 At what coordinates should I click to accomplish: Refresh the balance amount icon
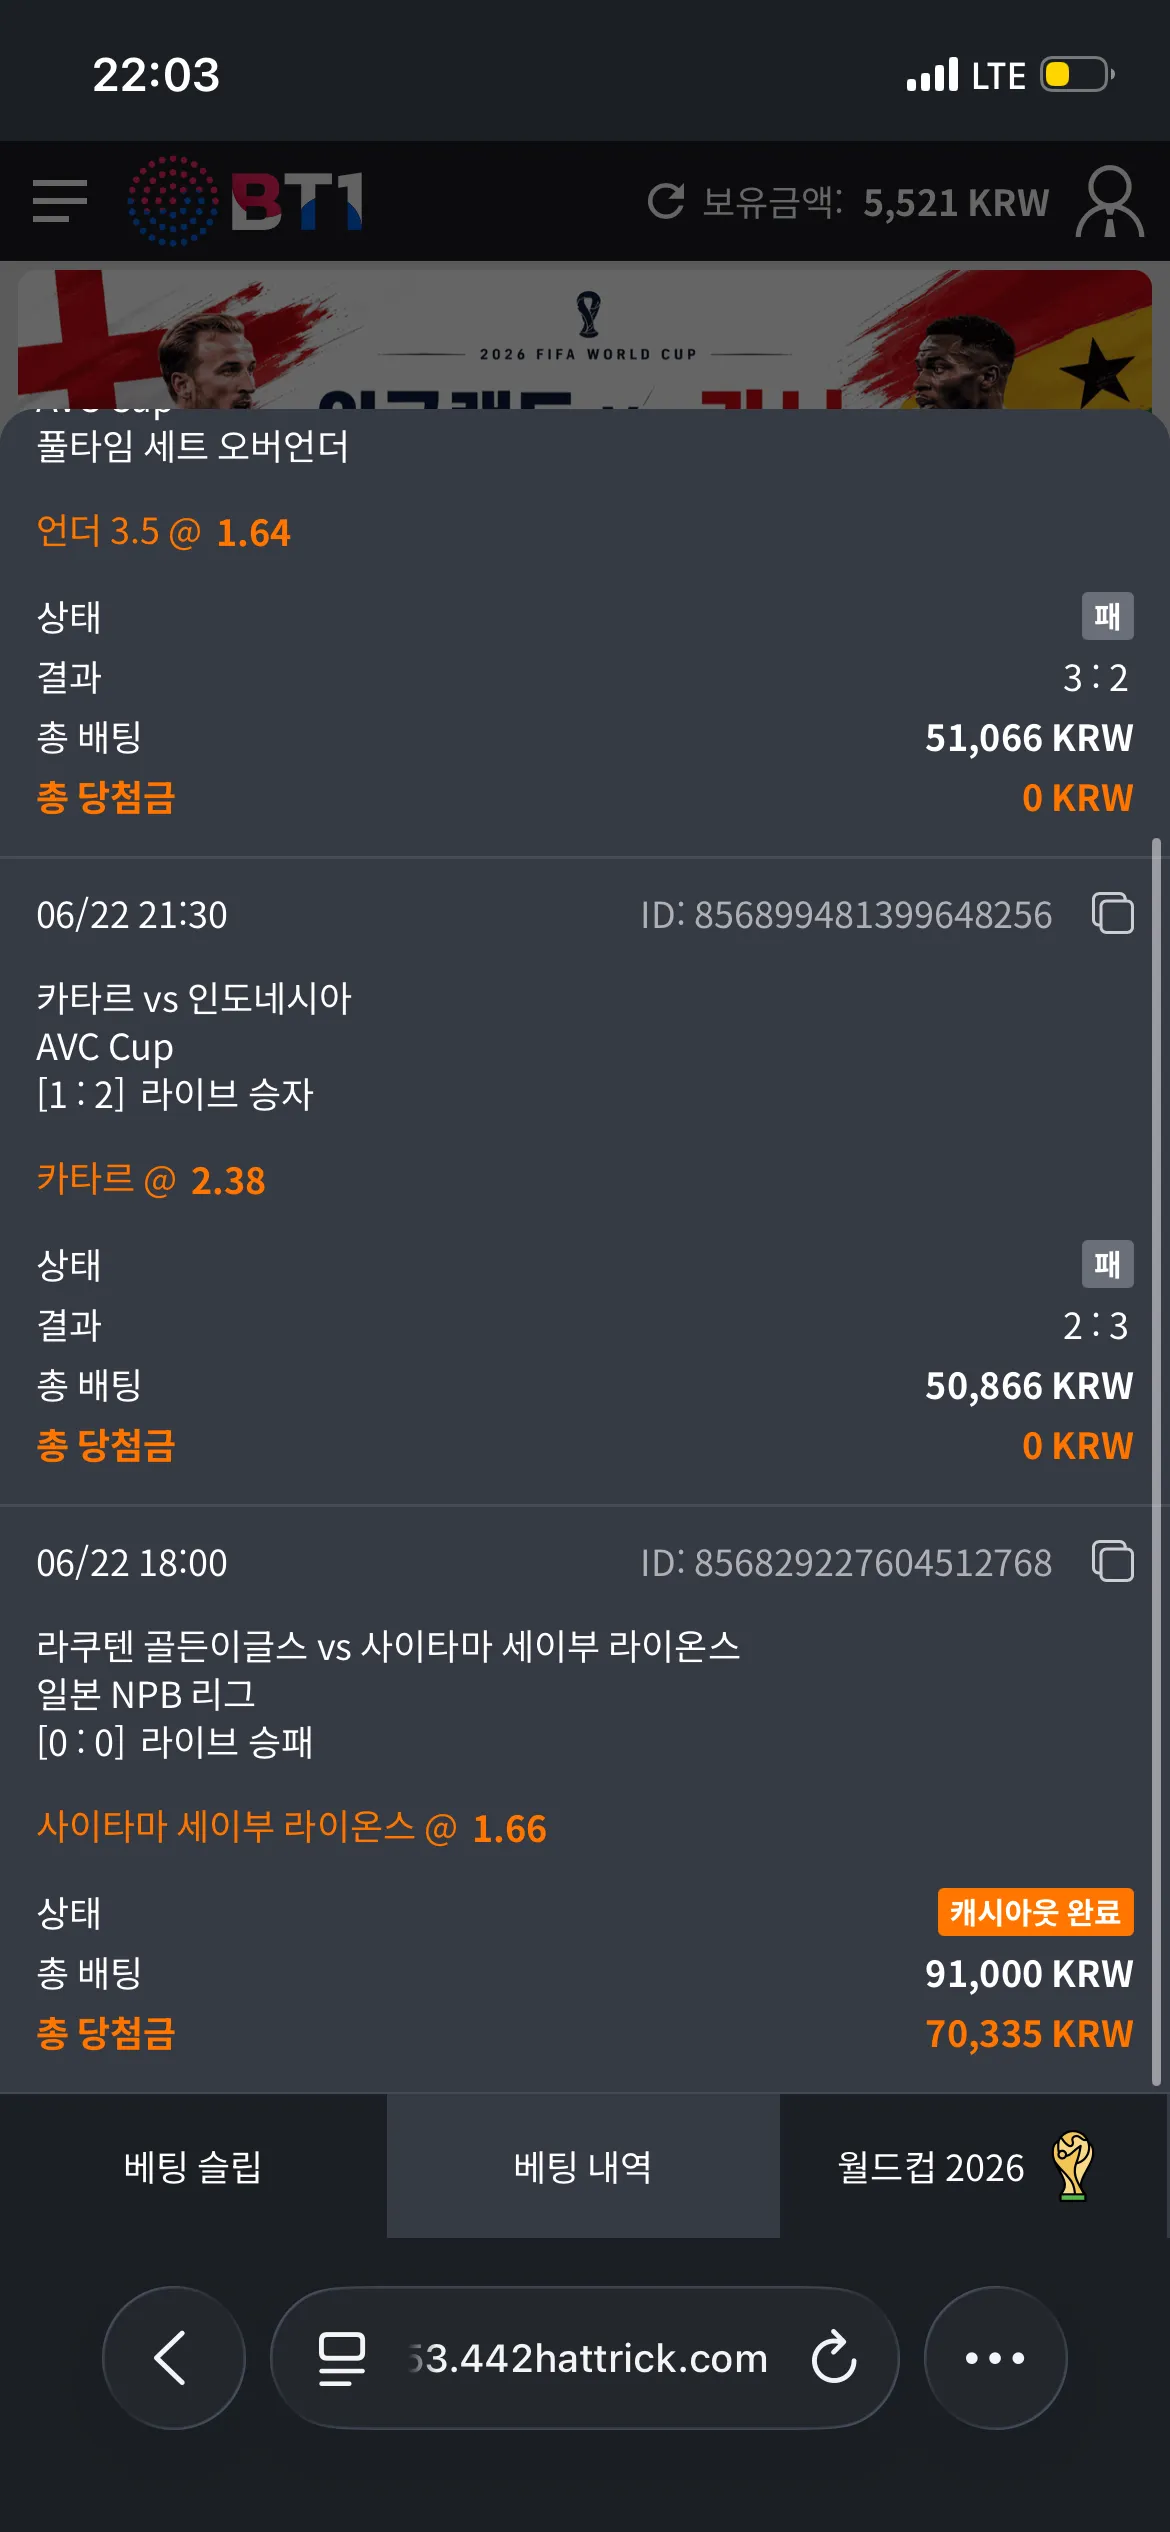(666, 202)
